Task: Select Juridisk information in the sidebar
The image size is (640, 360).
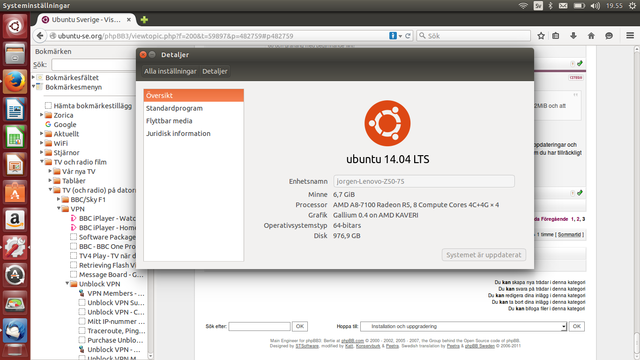Action: [193, 133]
